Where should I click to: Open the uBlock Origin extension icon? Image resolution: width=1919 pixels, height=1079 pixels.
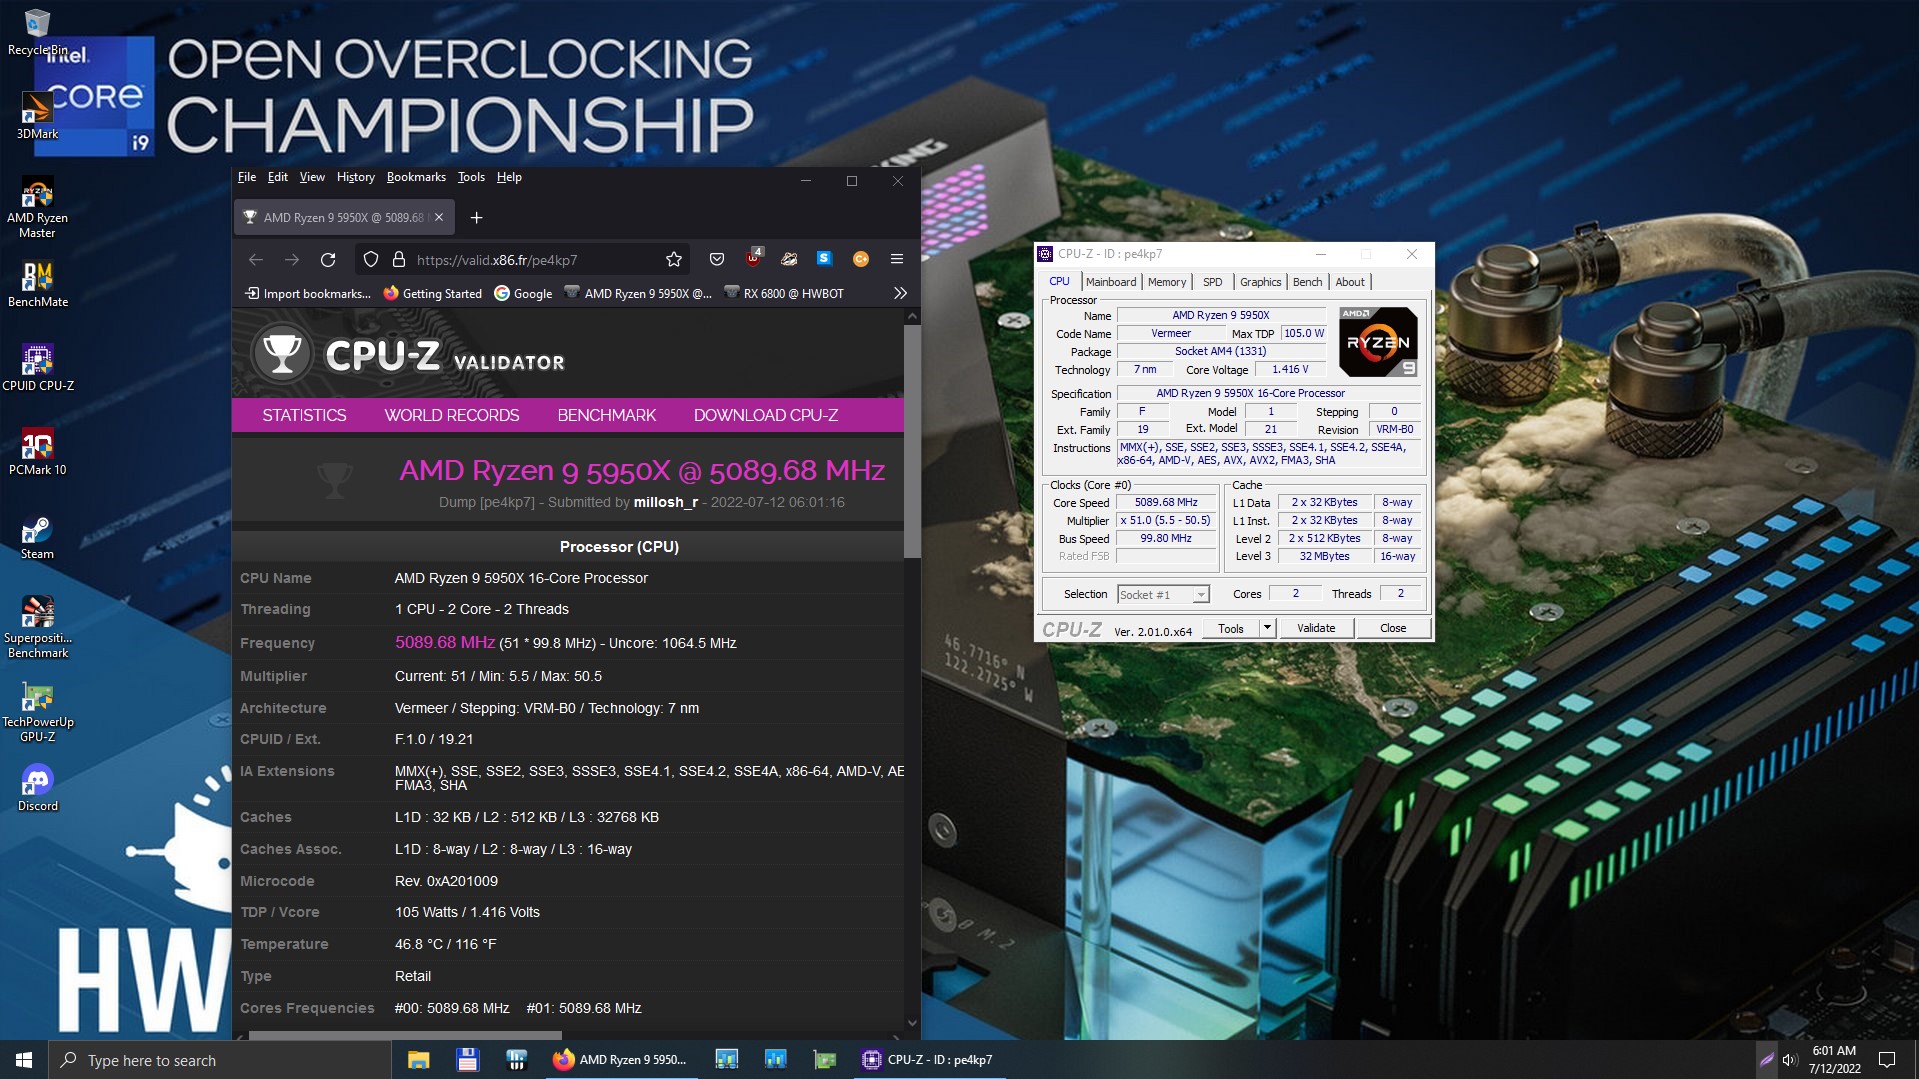[x=753, y=258]
